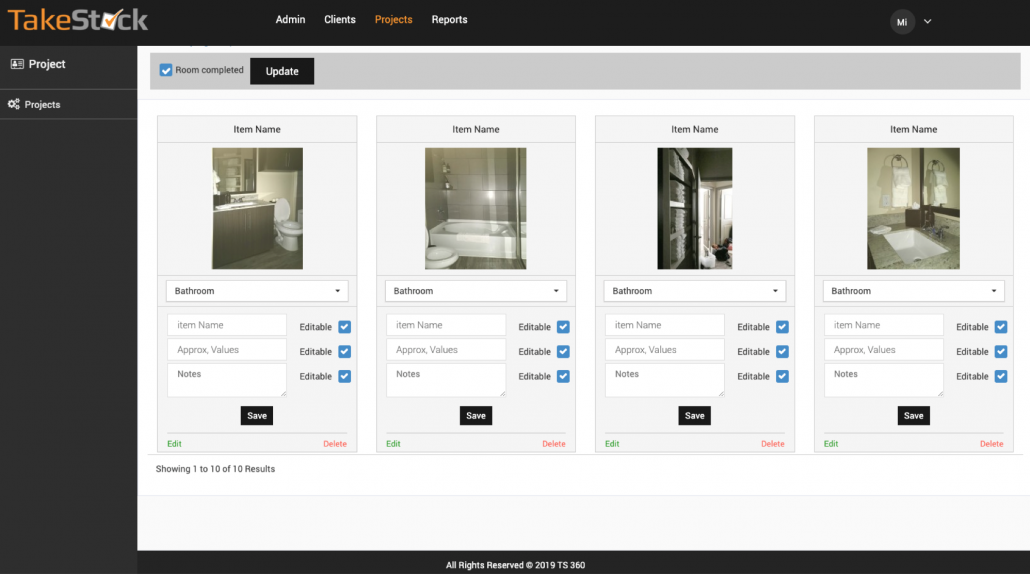Screen dimensions: 1030x575
Task: Click 'Showing 1 to 10 of 10 Results' text
Action: [x=215, y=469]
